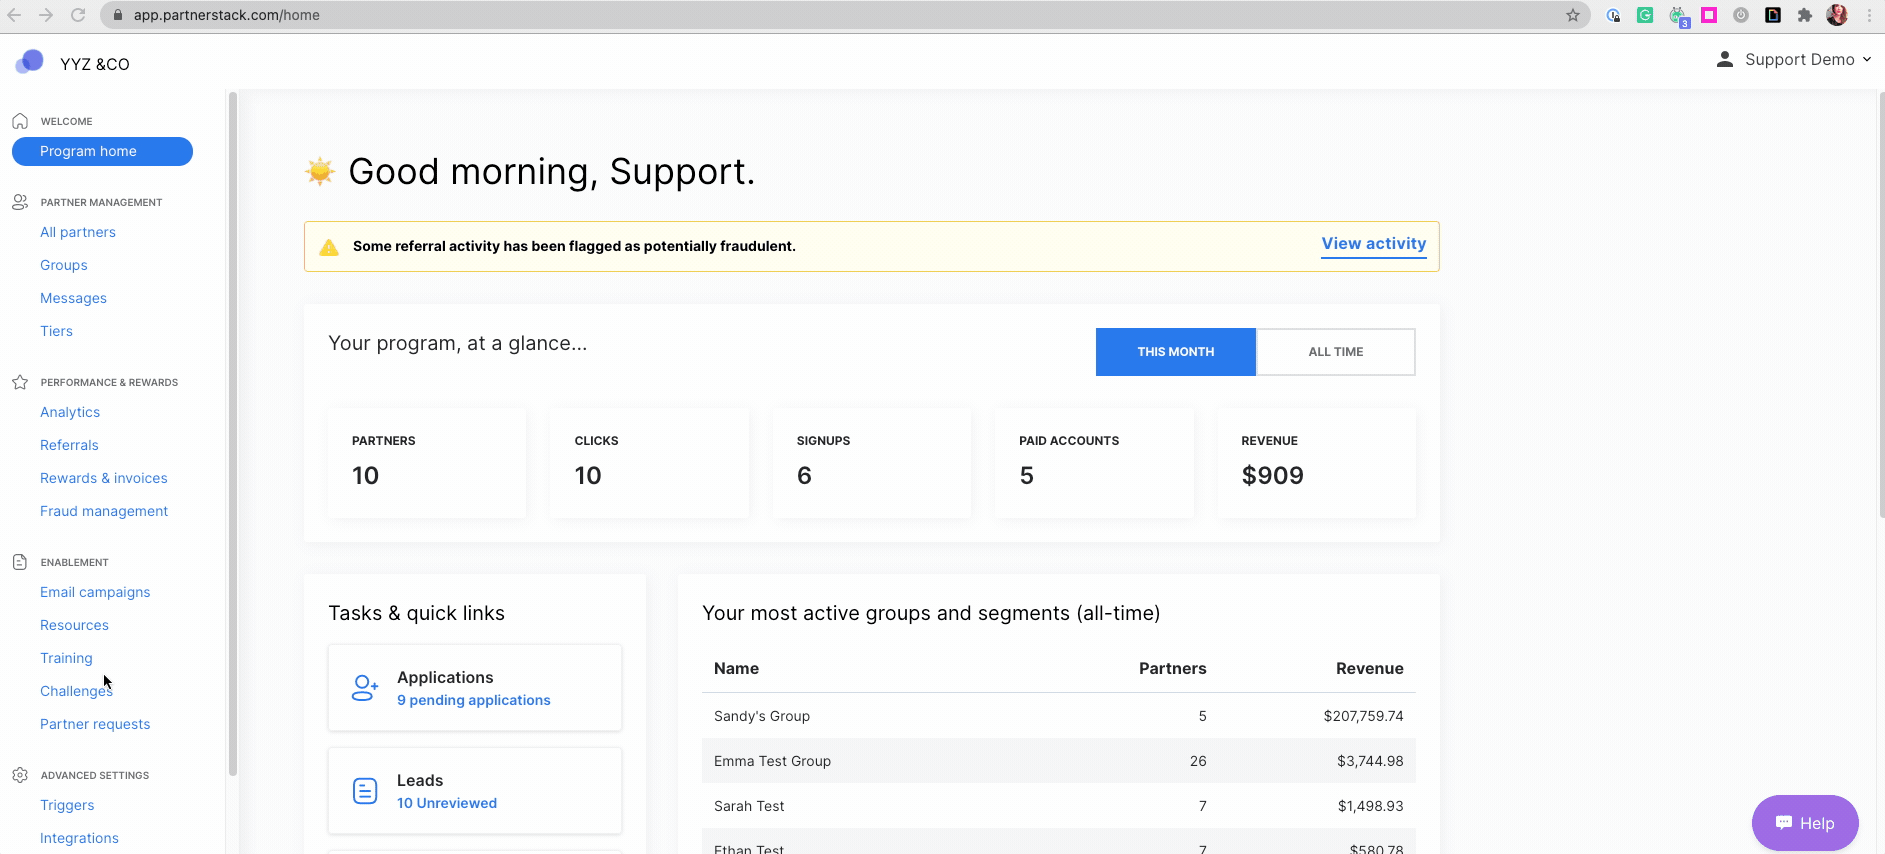Image resolution: width=1885 pixels, height=854 pixels.
Task: Click the PartnerStack logo icon
Action: 30,62
